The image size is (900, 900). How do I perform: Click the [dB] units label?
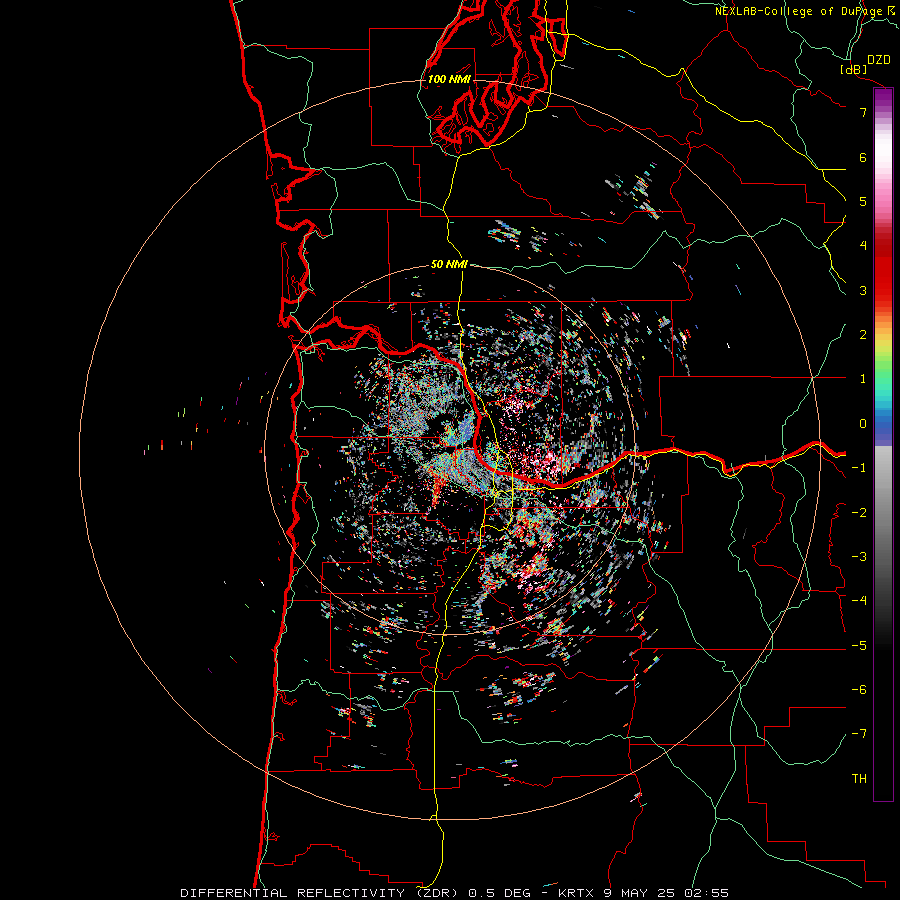(x=854, y=69)
